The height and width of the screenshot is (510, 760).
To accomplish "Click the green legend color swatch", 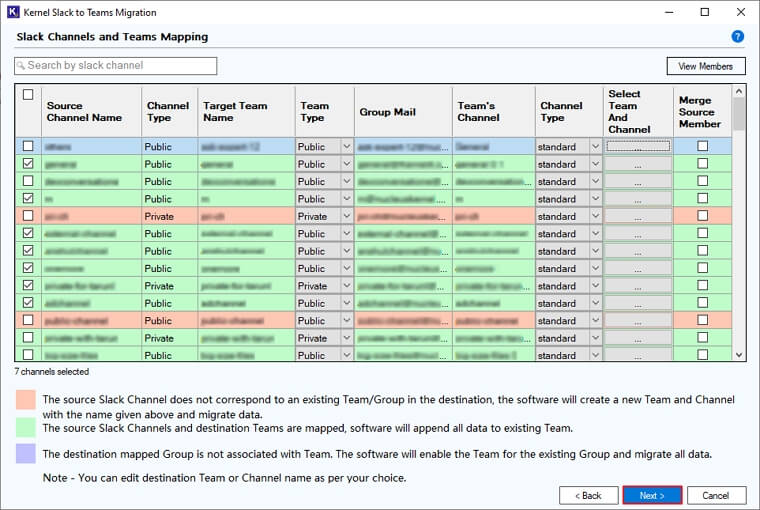I will [x=26, y=428].
